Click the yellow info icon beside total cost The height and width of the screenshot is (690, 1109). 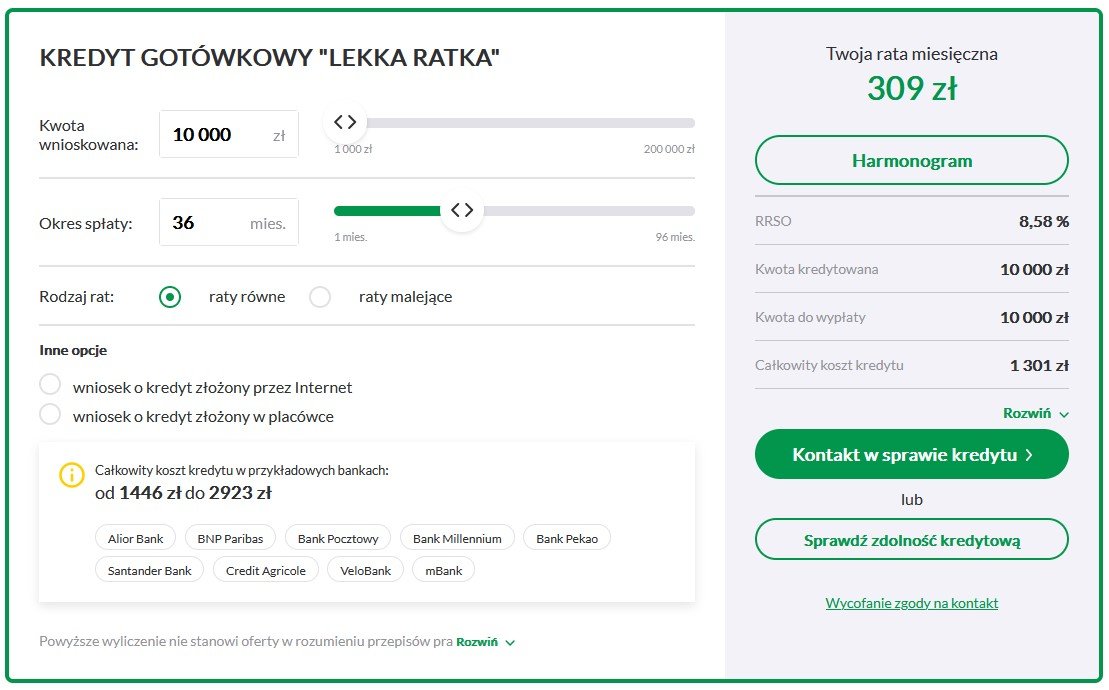(x=71, y=474)
